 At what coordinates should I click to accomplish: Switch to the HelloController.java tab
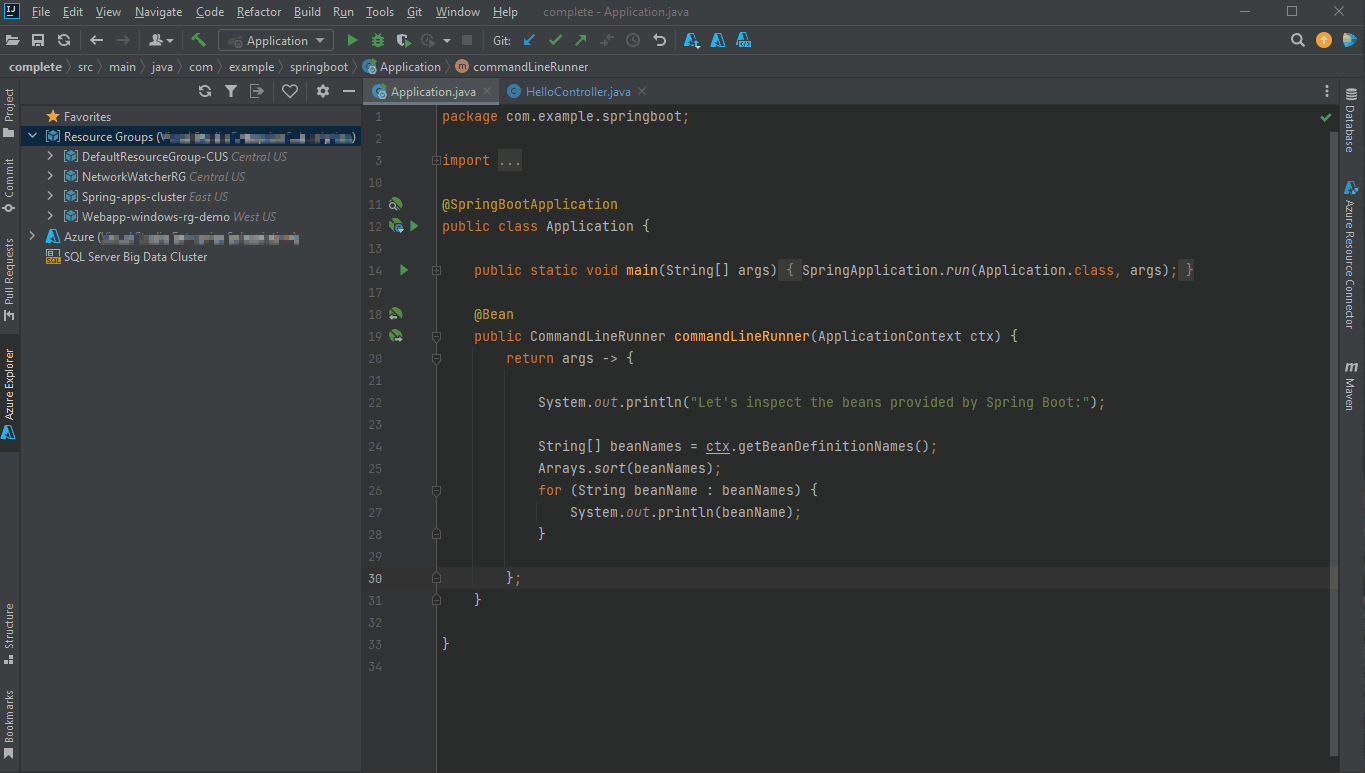tap(578, 92)
